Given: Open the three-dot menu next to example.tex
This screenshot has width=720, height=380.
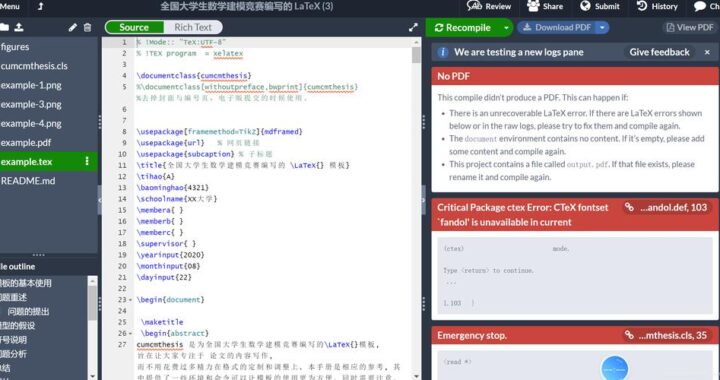Looking at the screenshot, I should pyautogui.click(x=87, y=161).
